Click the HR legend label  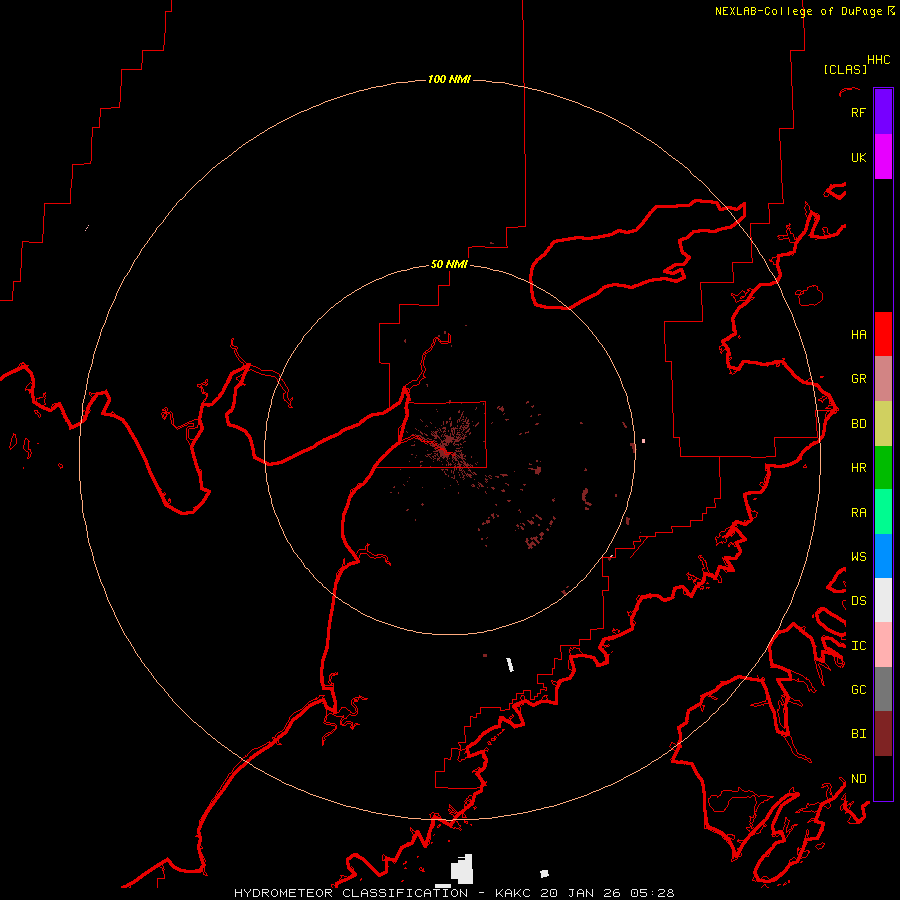point(858,468)
